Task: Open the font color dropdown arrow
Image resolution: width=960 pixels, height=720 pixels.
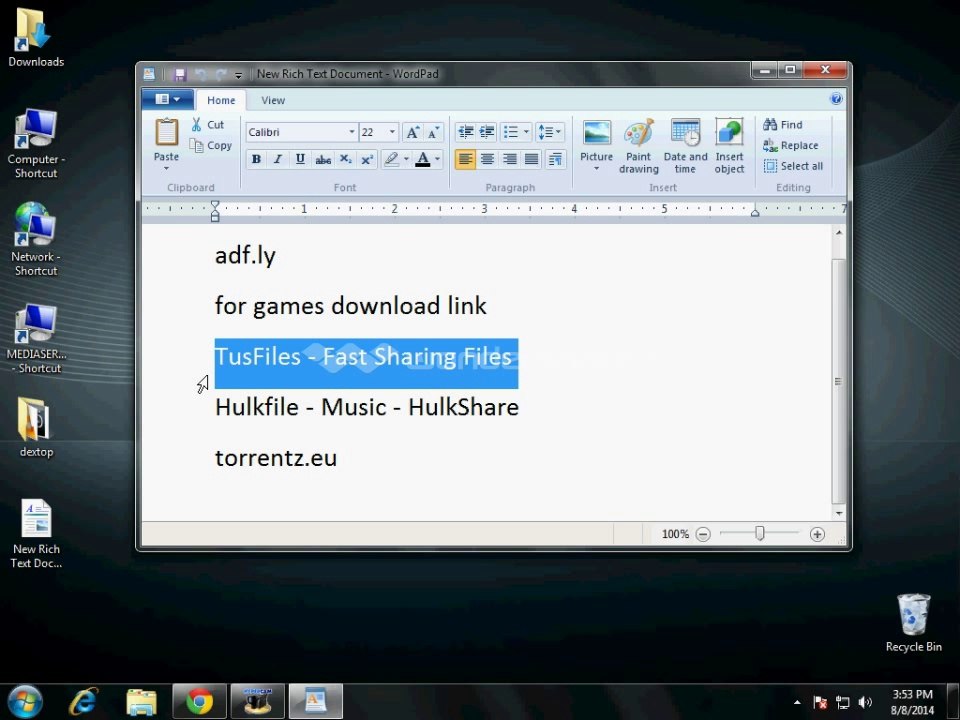Action: click(437, 159)
